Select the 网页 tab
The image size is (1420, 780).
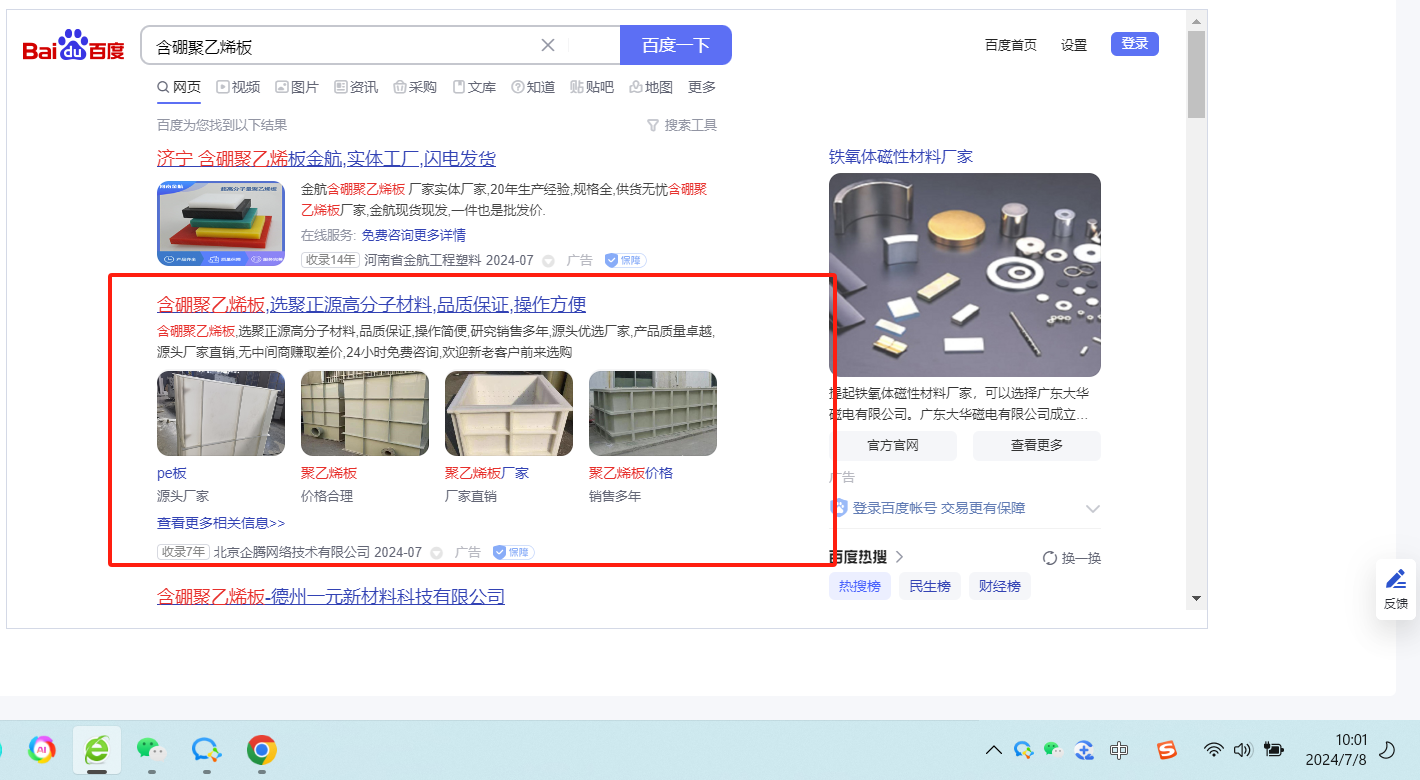coord(179,87)
